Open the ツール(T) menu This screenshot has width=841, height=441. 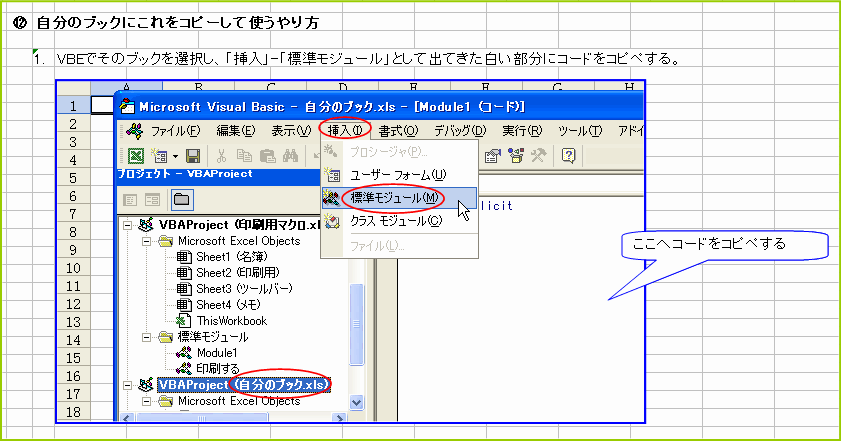(580, 130)
